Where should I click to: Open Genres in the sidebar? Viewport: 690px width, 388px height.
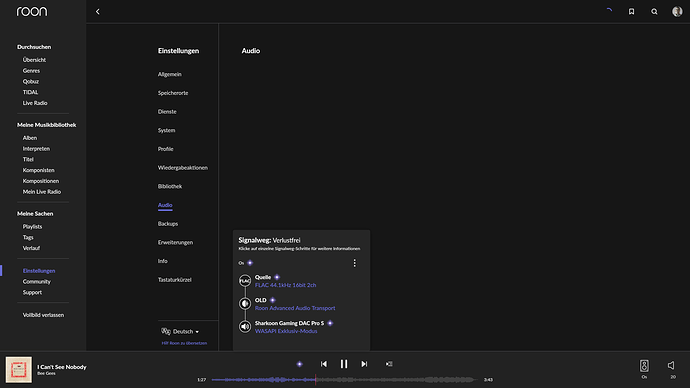(x=31, y=70)
